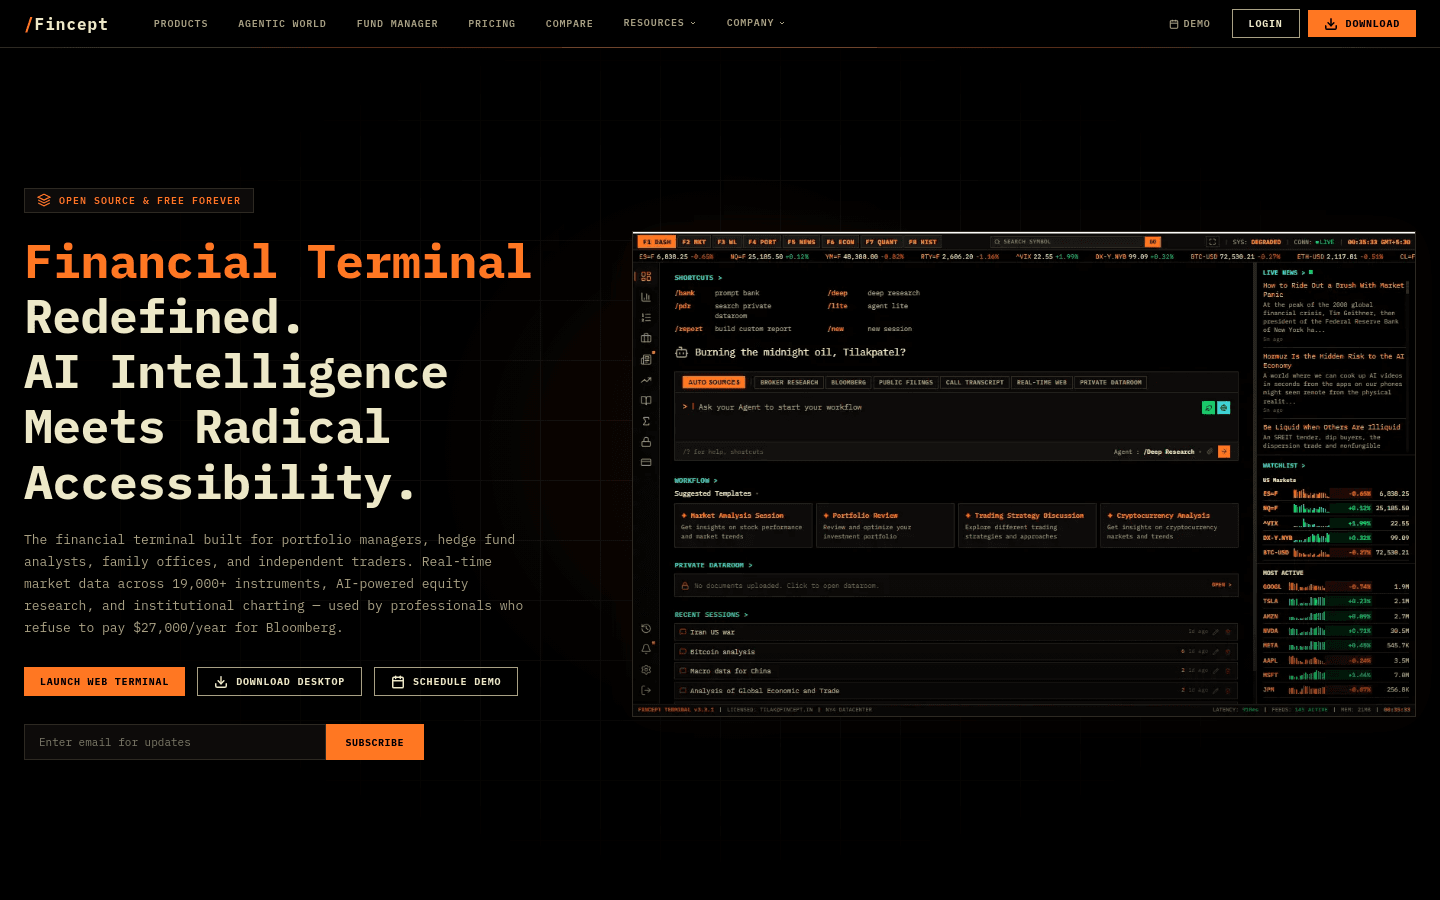Click the BTC-USD sparkline in the watchlist
Viewport: 1440px width, 900px height.
1312,551
